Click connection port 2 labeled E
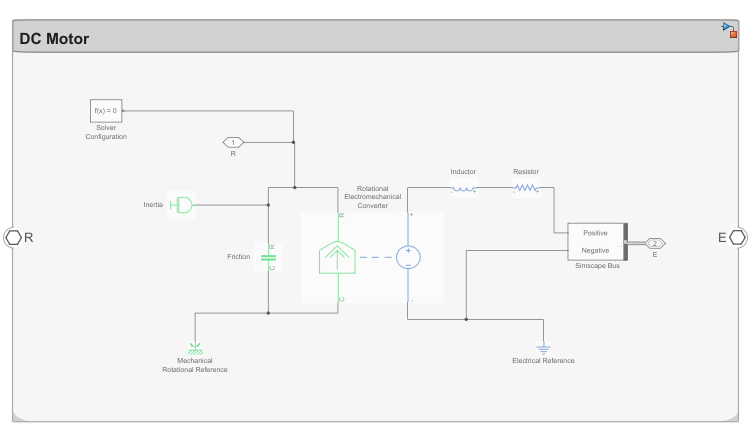The height and width of the screenshot is (432, 755). (x=655, y=243)
